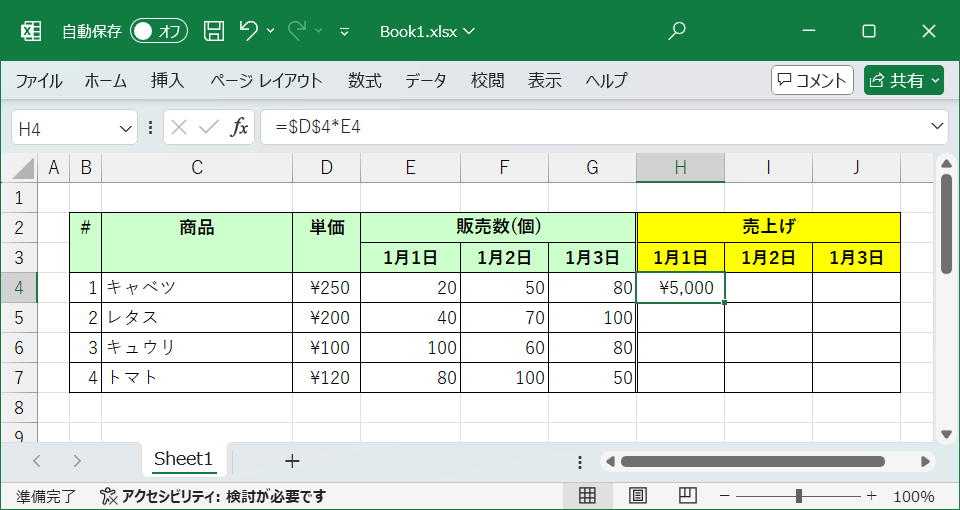Click the コメント button
The image size is (960, 510).
[x=812, y=81]
